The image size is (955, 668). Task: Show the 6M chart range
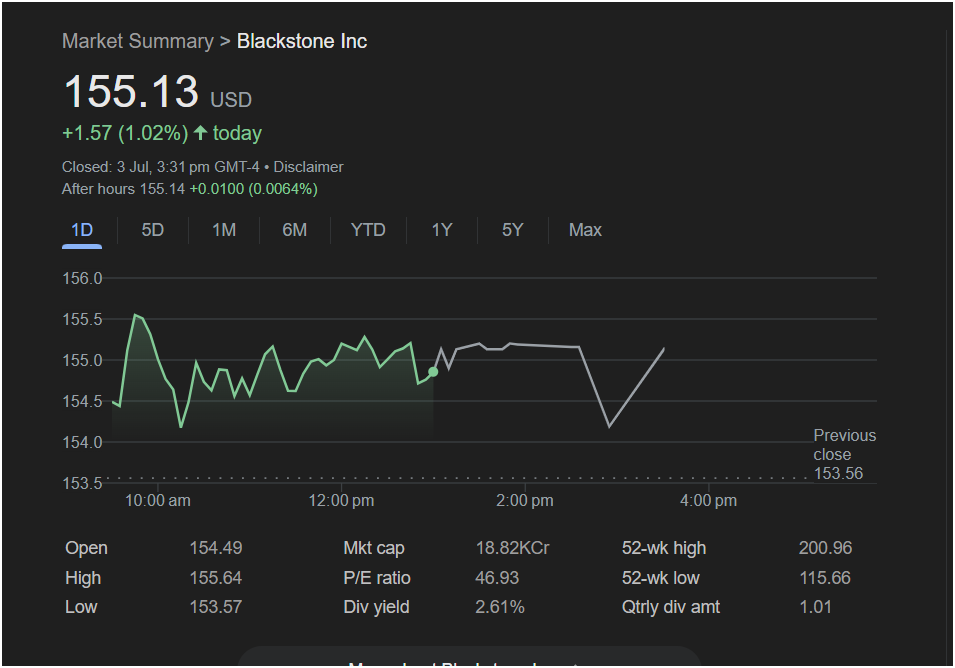[x=295, y=230]
